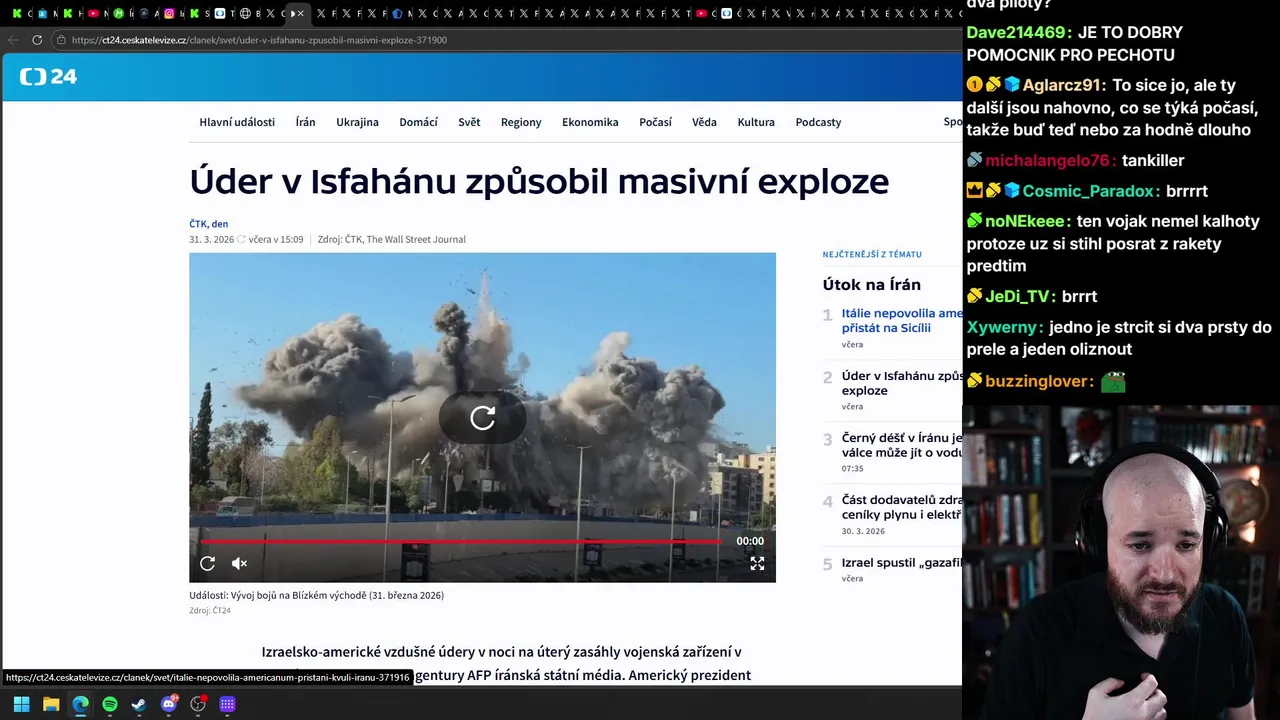
Task: Click the video caption 'Události: Vývoj bojů'
Action: pos(316,595)
